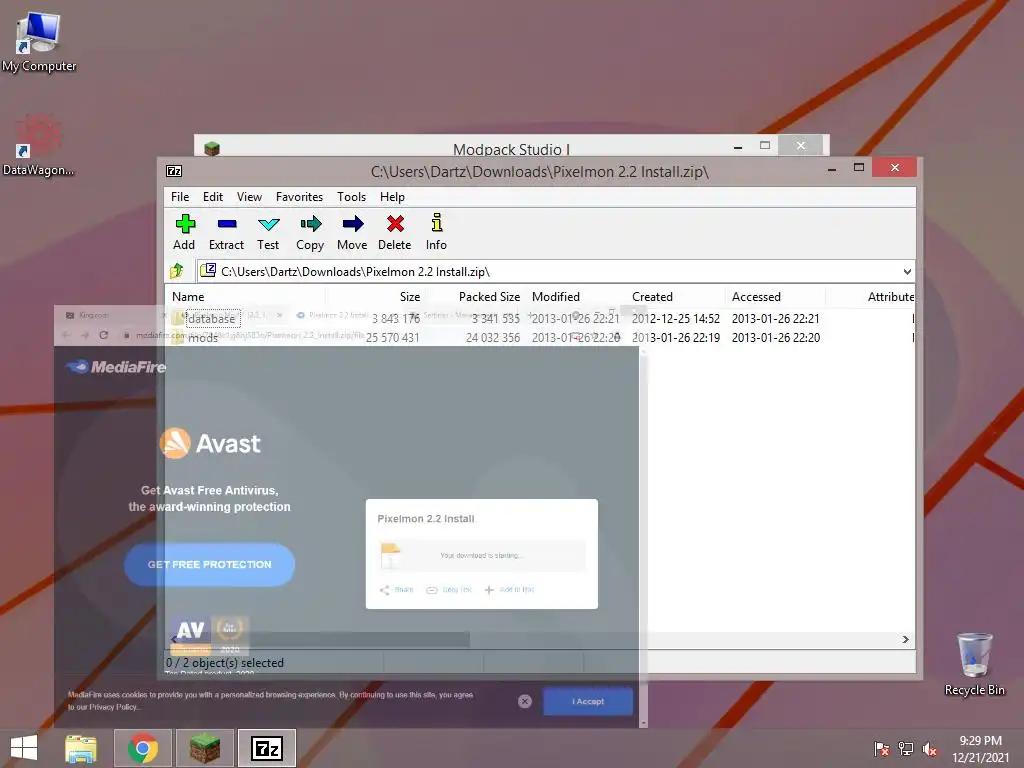
Task: Click the 7-Zip status bar selection text
Action: point(225,663)
